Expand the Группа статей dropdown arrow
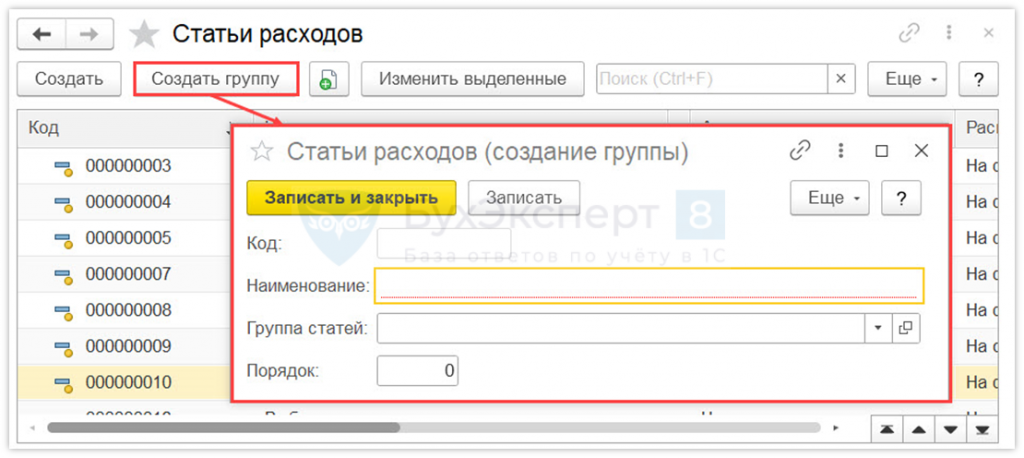 pos(878,328)
